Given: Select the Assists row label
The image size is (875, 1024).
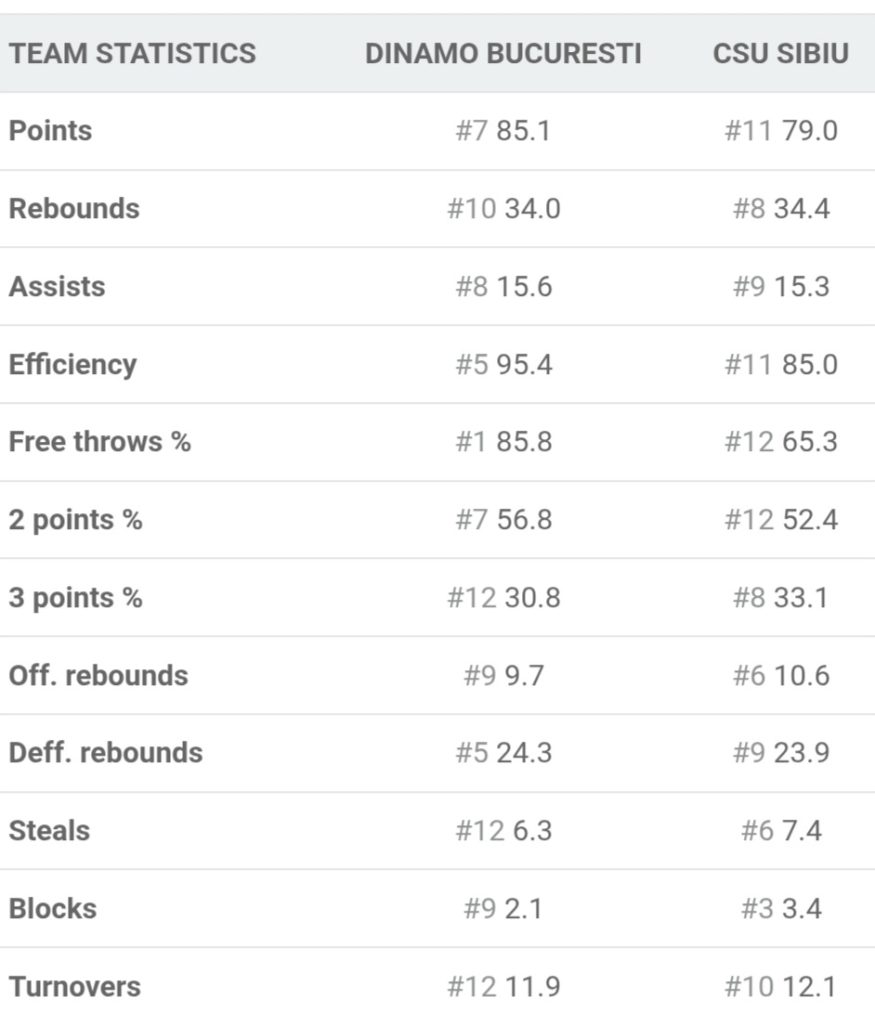Looking at the screenshot, I should (57, 287).
